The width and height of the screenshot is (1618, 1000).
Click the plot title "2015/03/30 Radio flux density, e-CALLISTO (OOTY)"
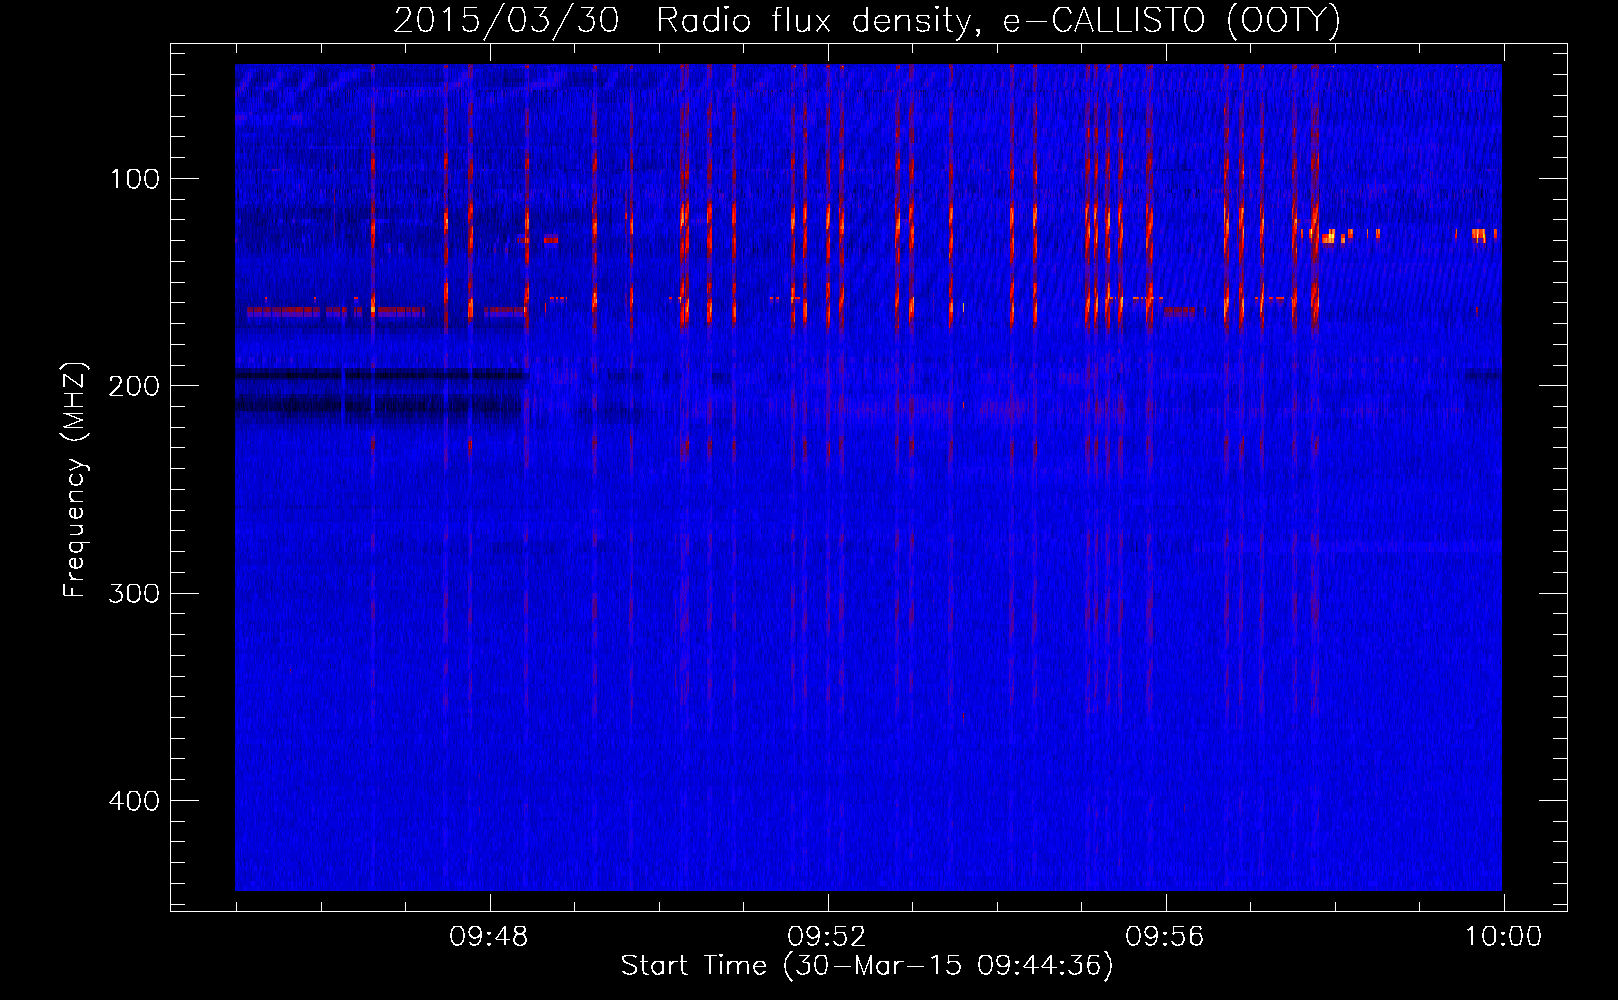[x=867, y=20]
